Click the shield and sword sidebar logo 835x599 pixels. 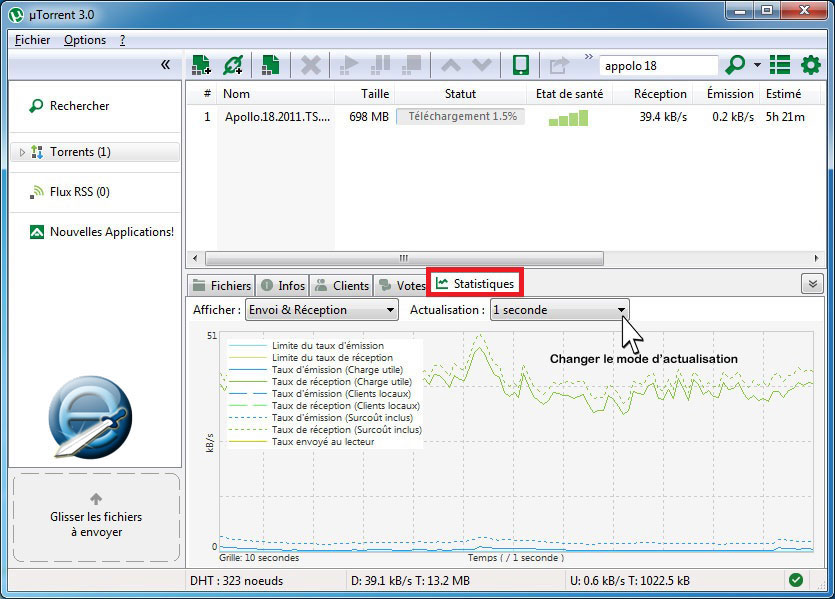pos(90,417)
